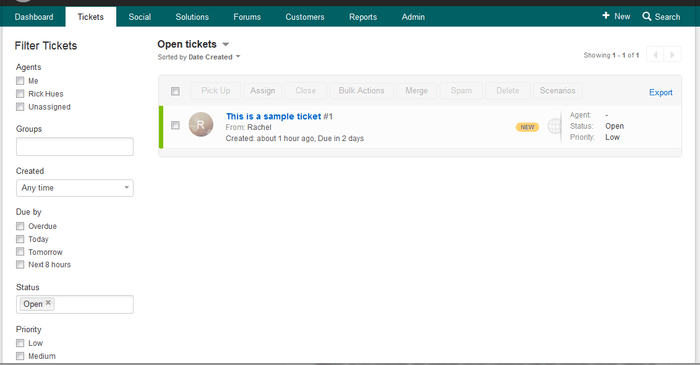The width and height of the screenshot is (700, 365).
Task: Click the Bulk Actions button
Action: [x=362, y=91]
